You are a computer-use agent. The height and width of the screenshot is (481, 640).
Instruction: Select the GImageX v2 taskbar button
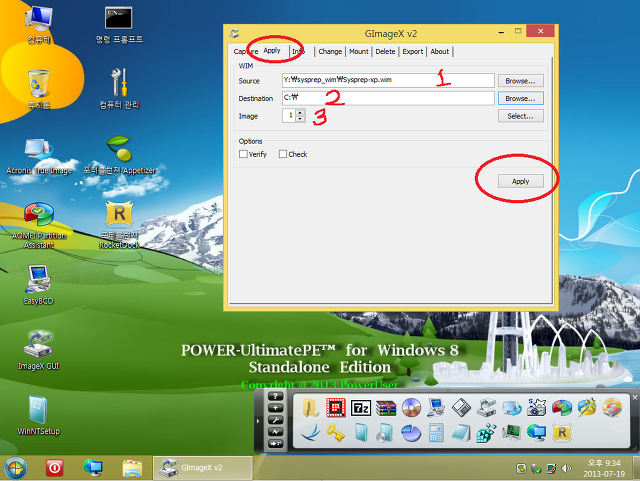pos(203,468)
